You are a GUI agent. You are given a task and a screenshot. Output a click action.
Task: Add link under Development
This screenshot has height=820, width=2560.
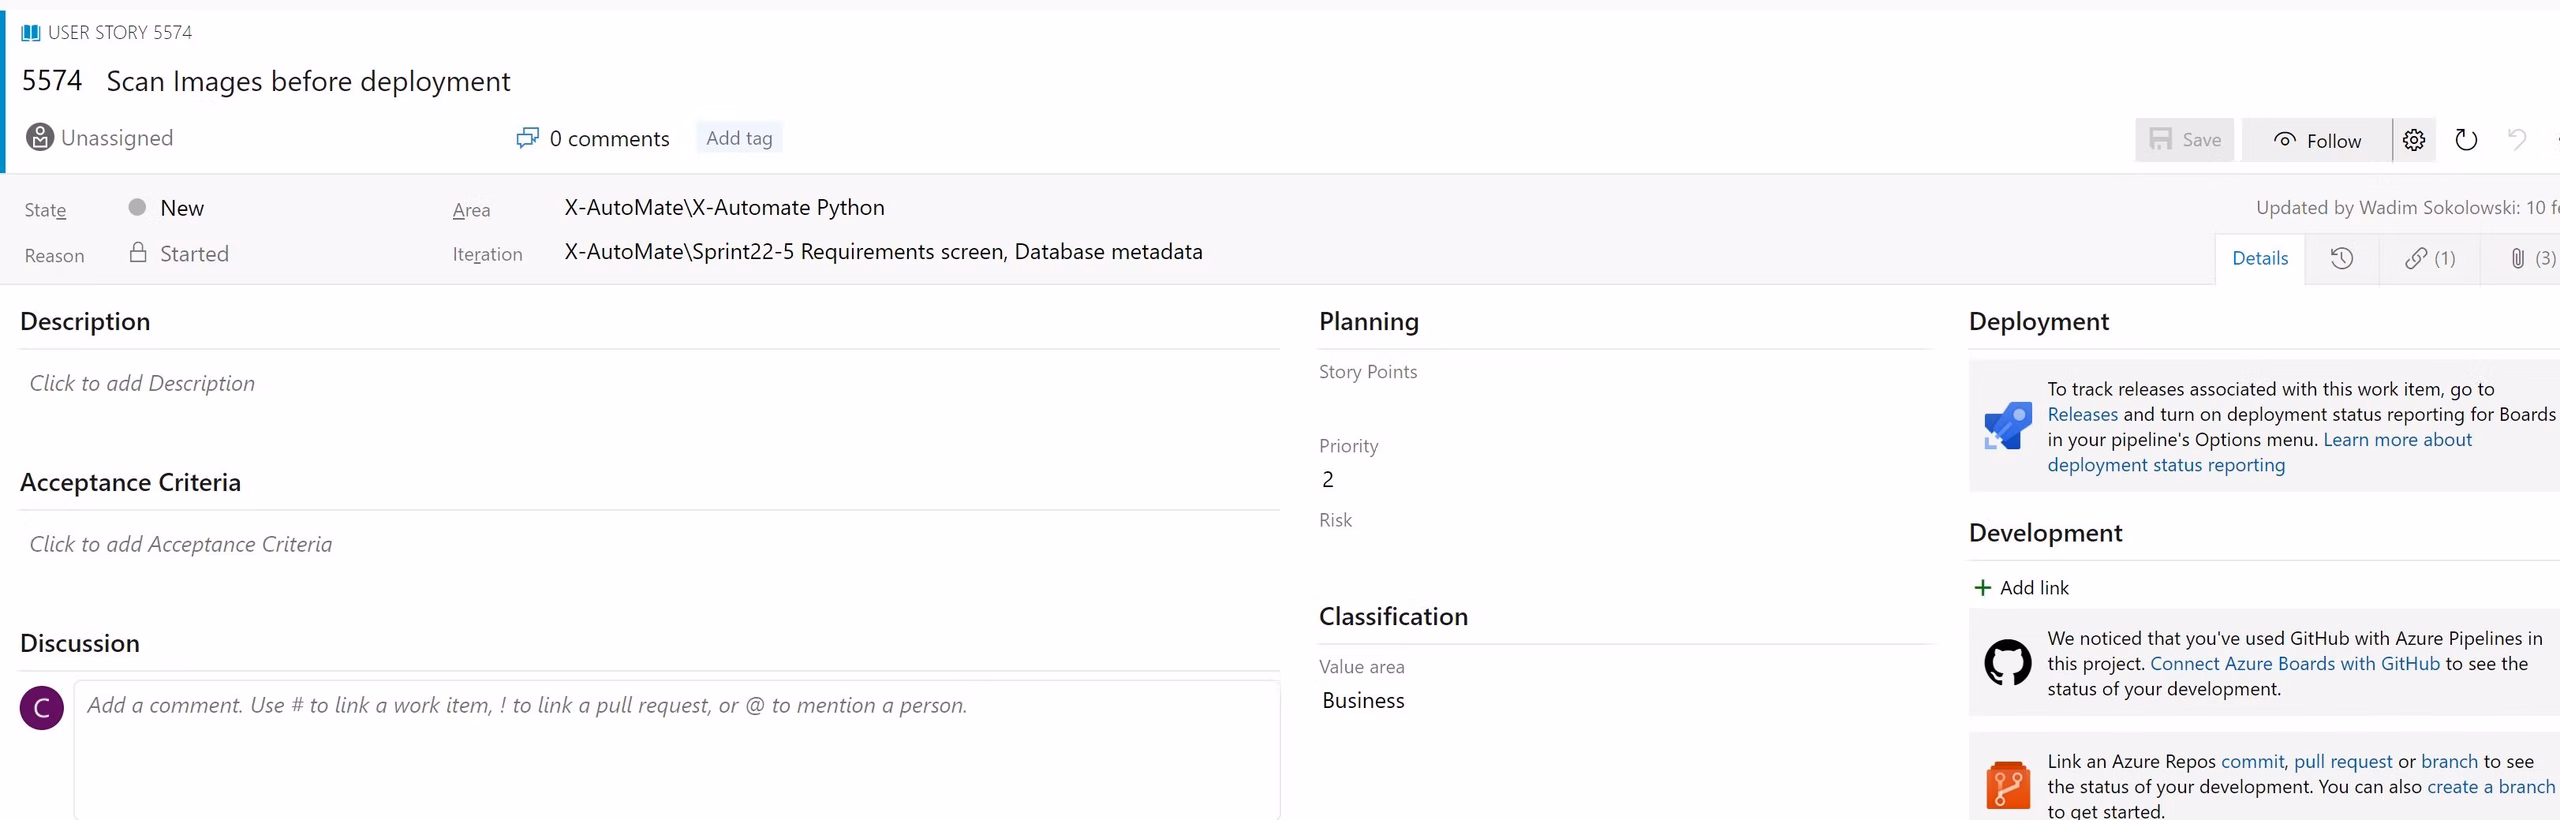point(2021,588)
